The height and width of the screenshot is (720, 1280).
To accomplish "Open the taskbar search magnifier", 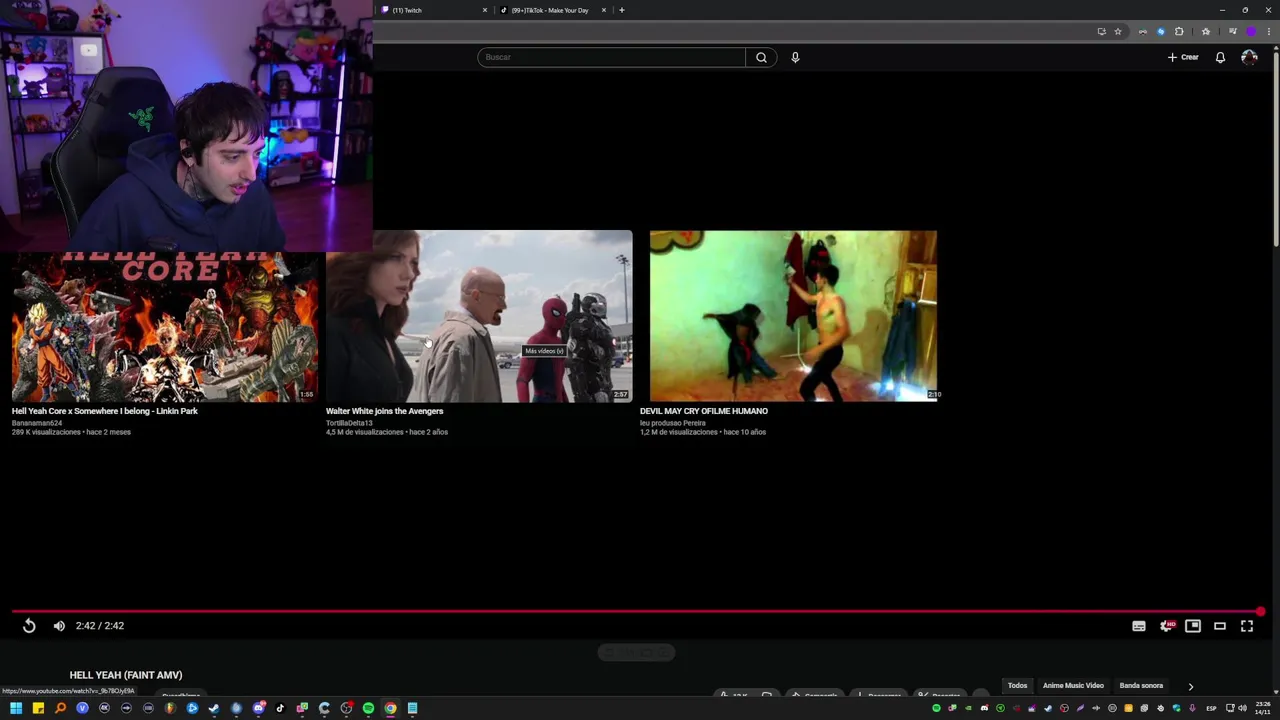I will 60,708.
